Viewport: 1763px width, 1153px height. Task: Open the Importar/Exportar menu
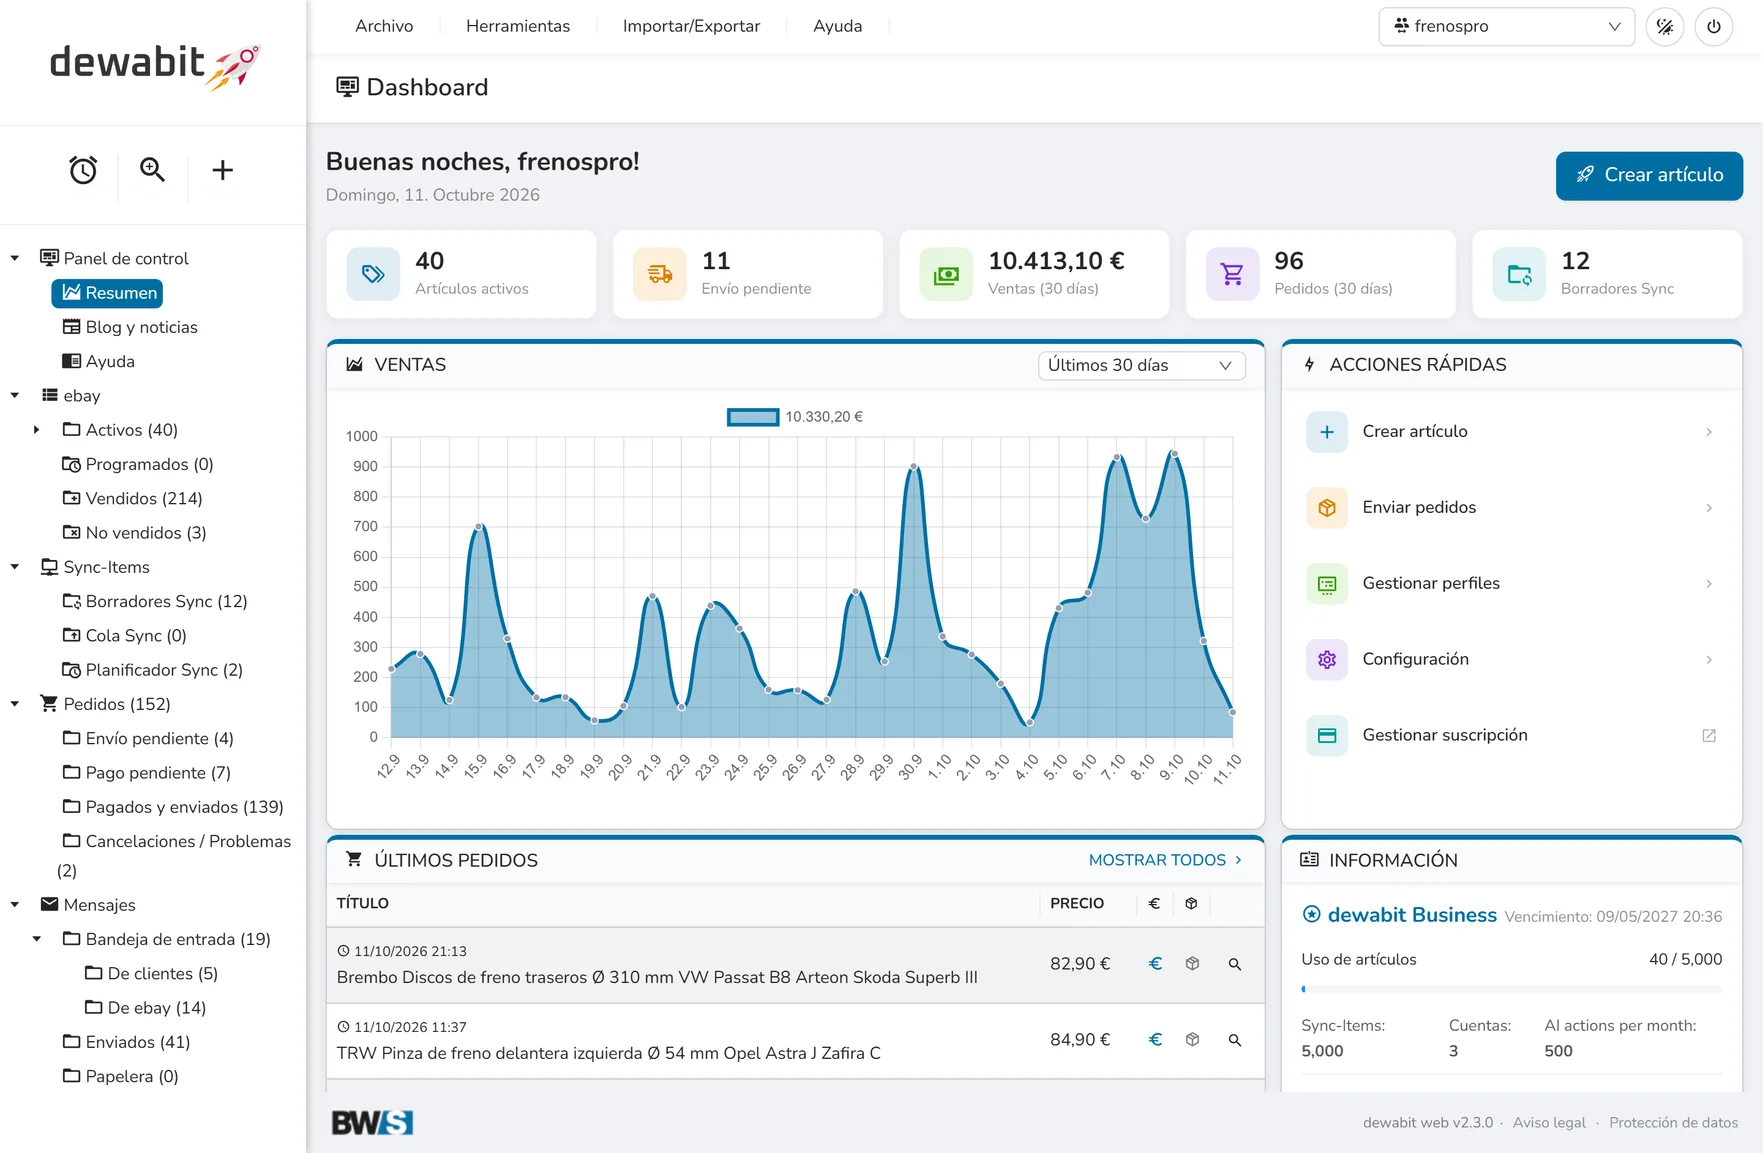[x=691, y=26]
